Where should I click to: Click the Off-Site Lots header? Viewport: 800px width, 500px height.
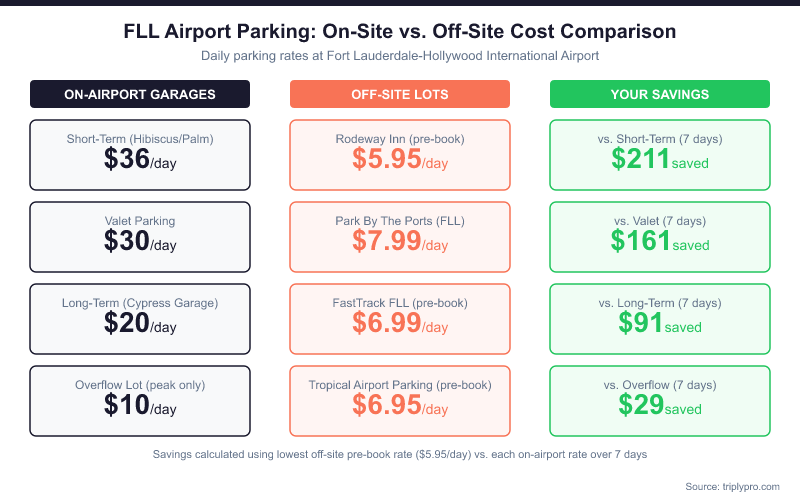(400, 94)
